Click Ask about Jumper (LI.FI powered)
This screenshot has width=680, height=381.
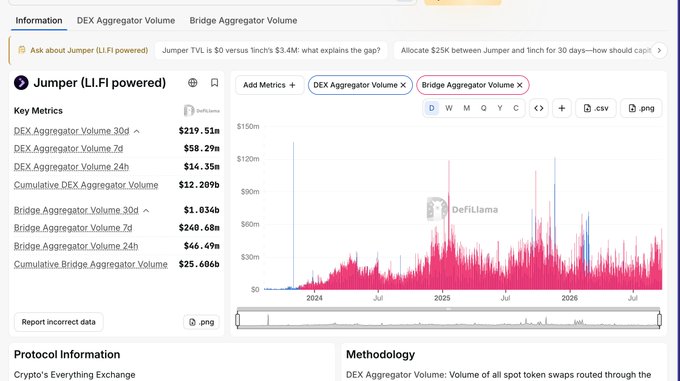(89, 50)
